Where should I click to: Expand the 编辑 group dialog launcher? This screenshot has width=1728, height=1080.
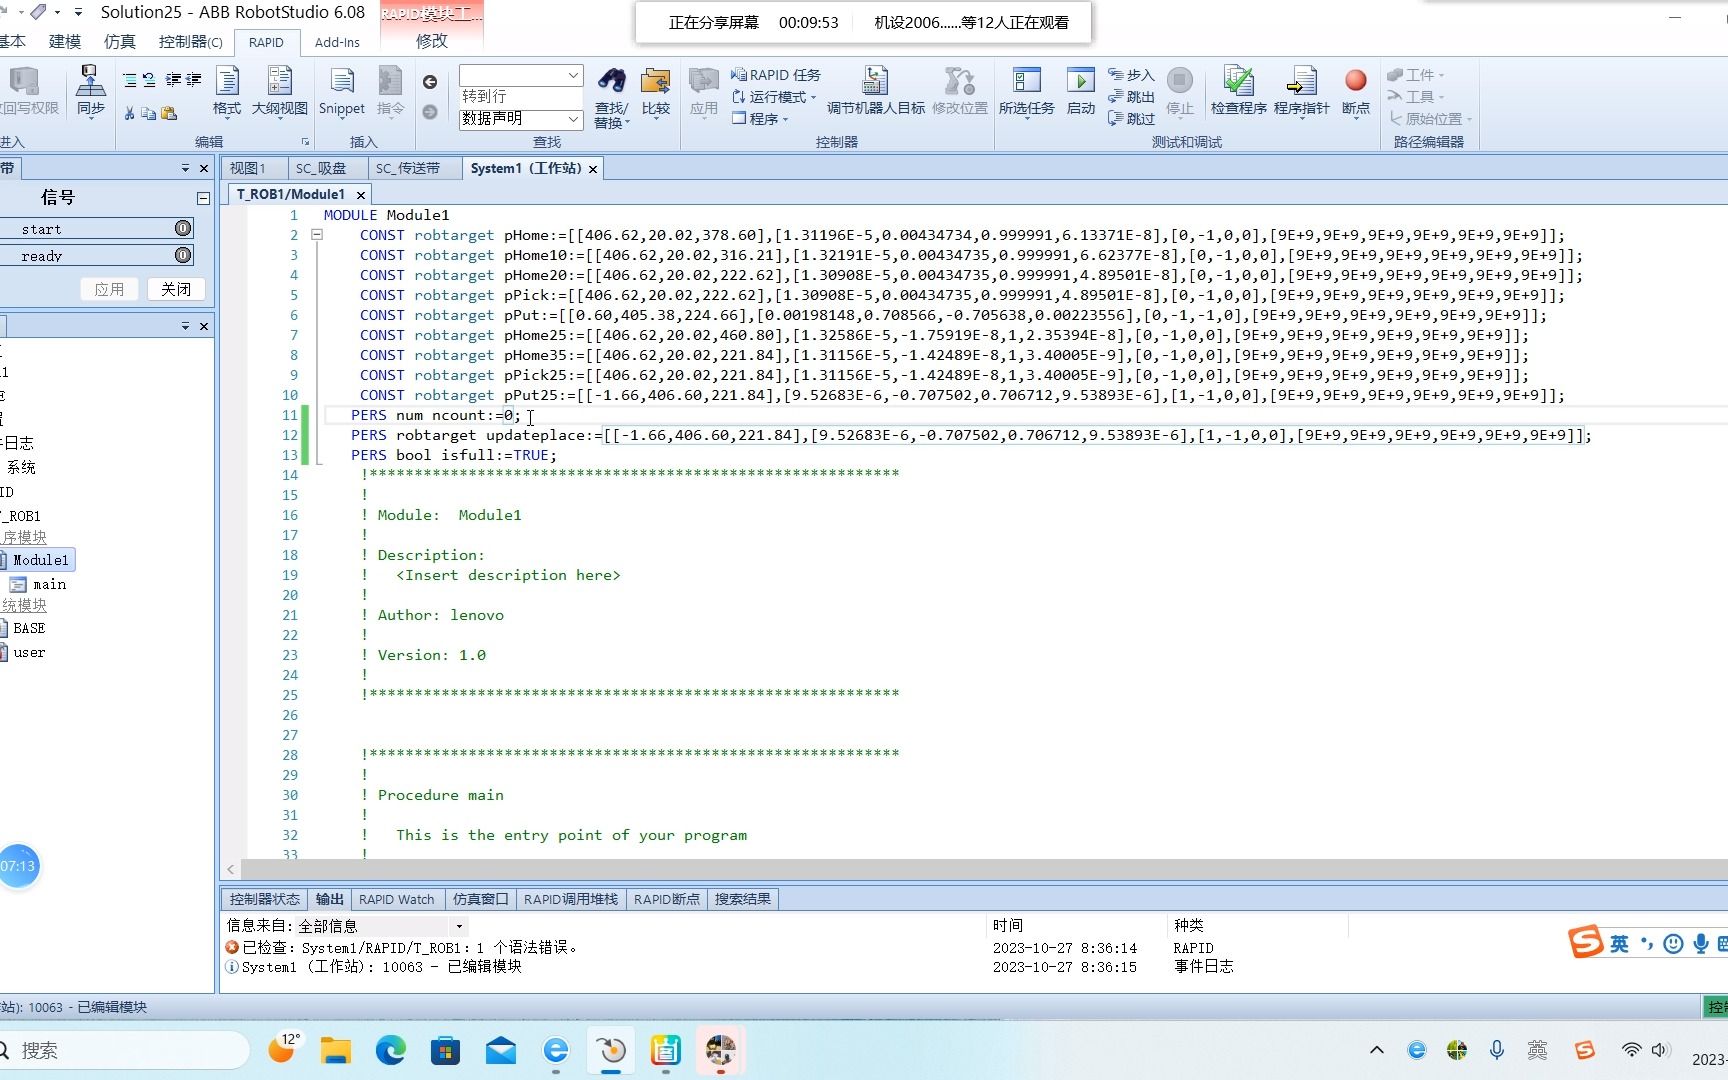(x=305, y=142)
